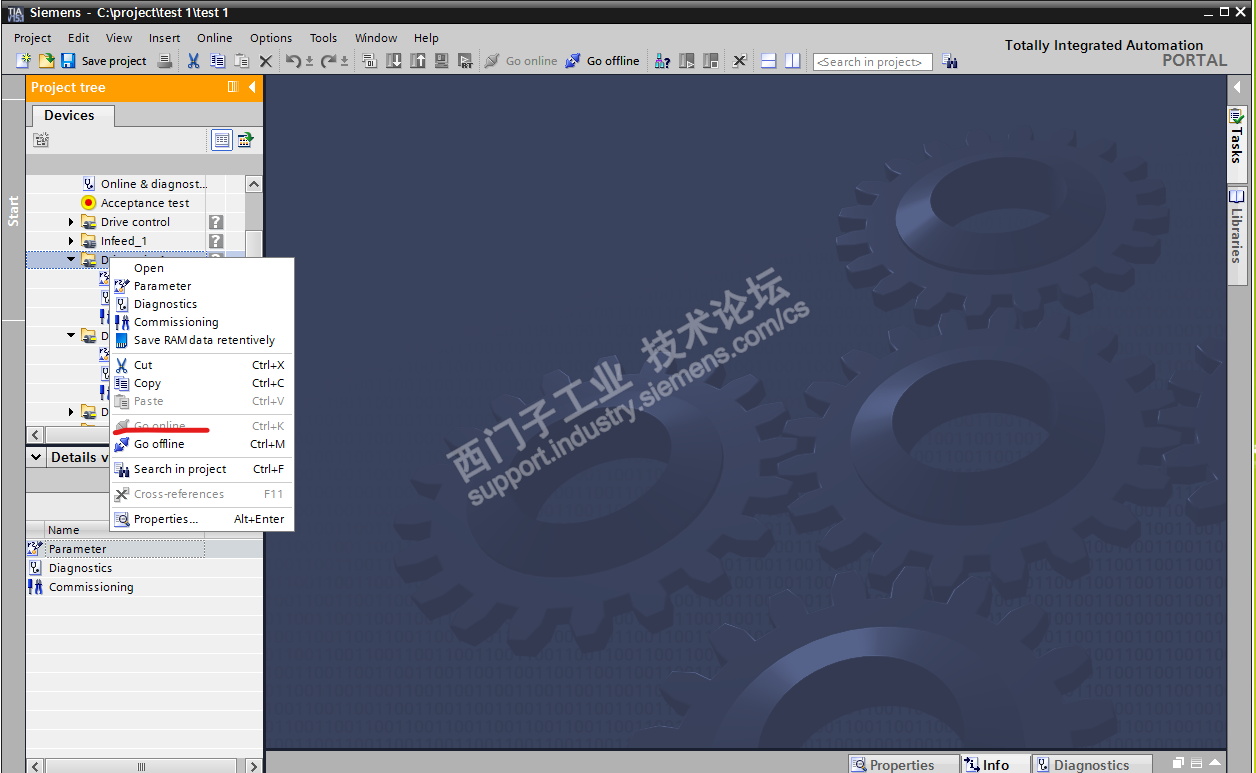Open the Redo history dropdown arrow
Screen dimensions: 1256x773
(x=344, y=61)
